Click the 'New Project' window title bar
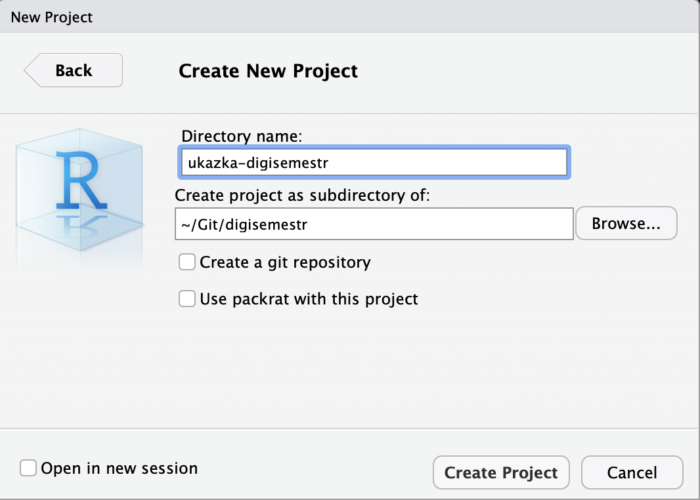Image resolution: width=700 pixels, height=500 pixels. (350, 17)
